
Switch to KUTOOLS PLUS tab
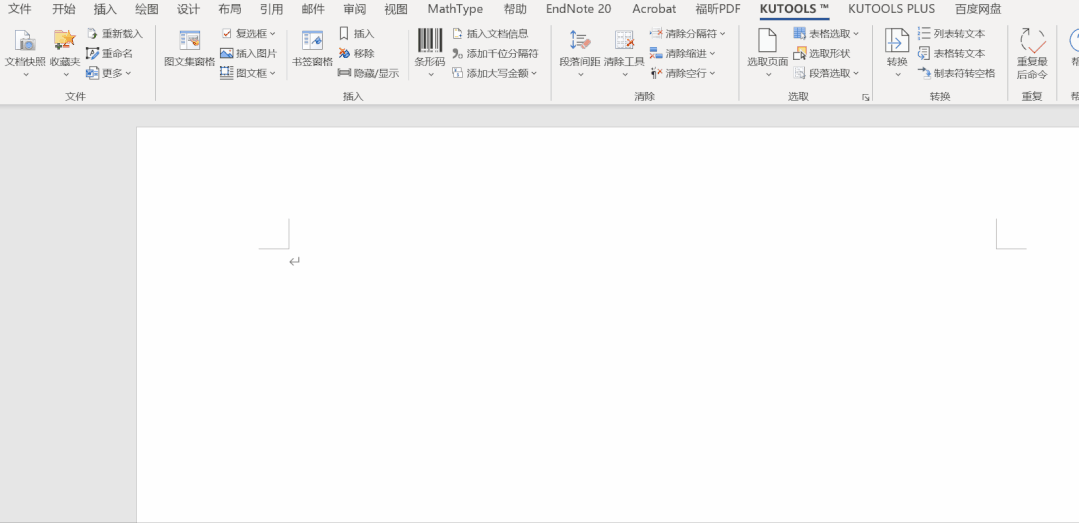pyautogui.click(x=891, y=9)
